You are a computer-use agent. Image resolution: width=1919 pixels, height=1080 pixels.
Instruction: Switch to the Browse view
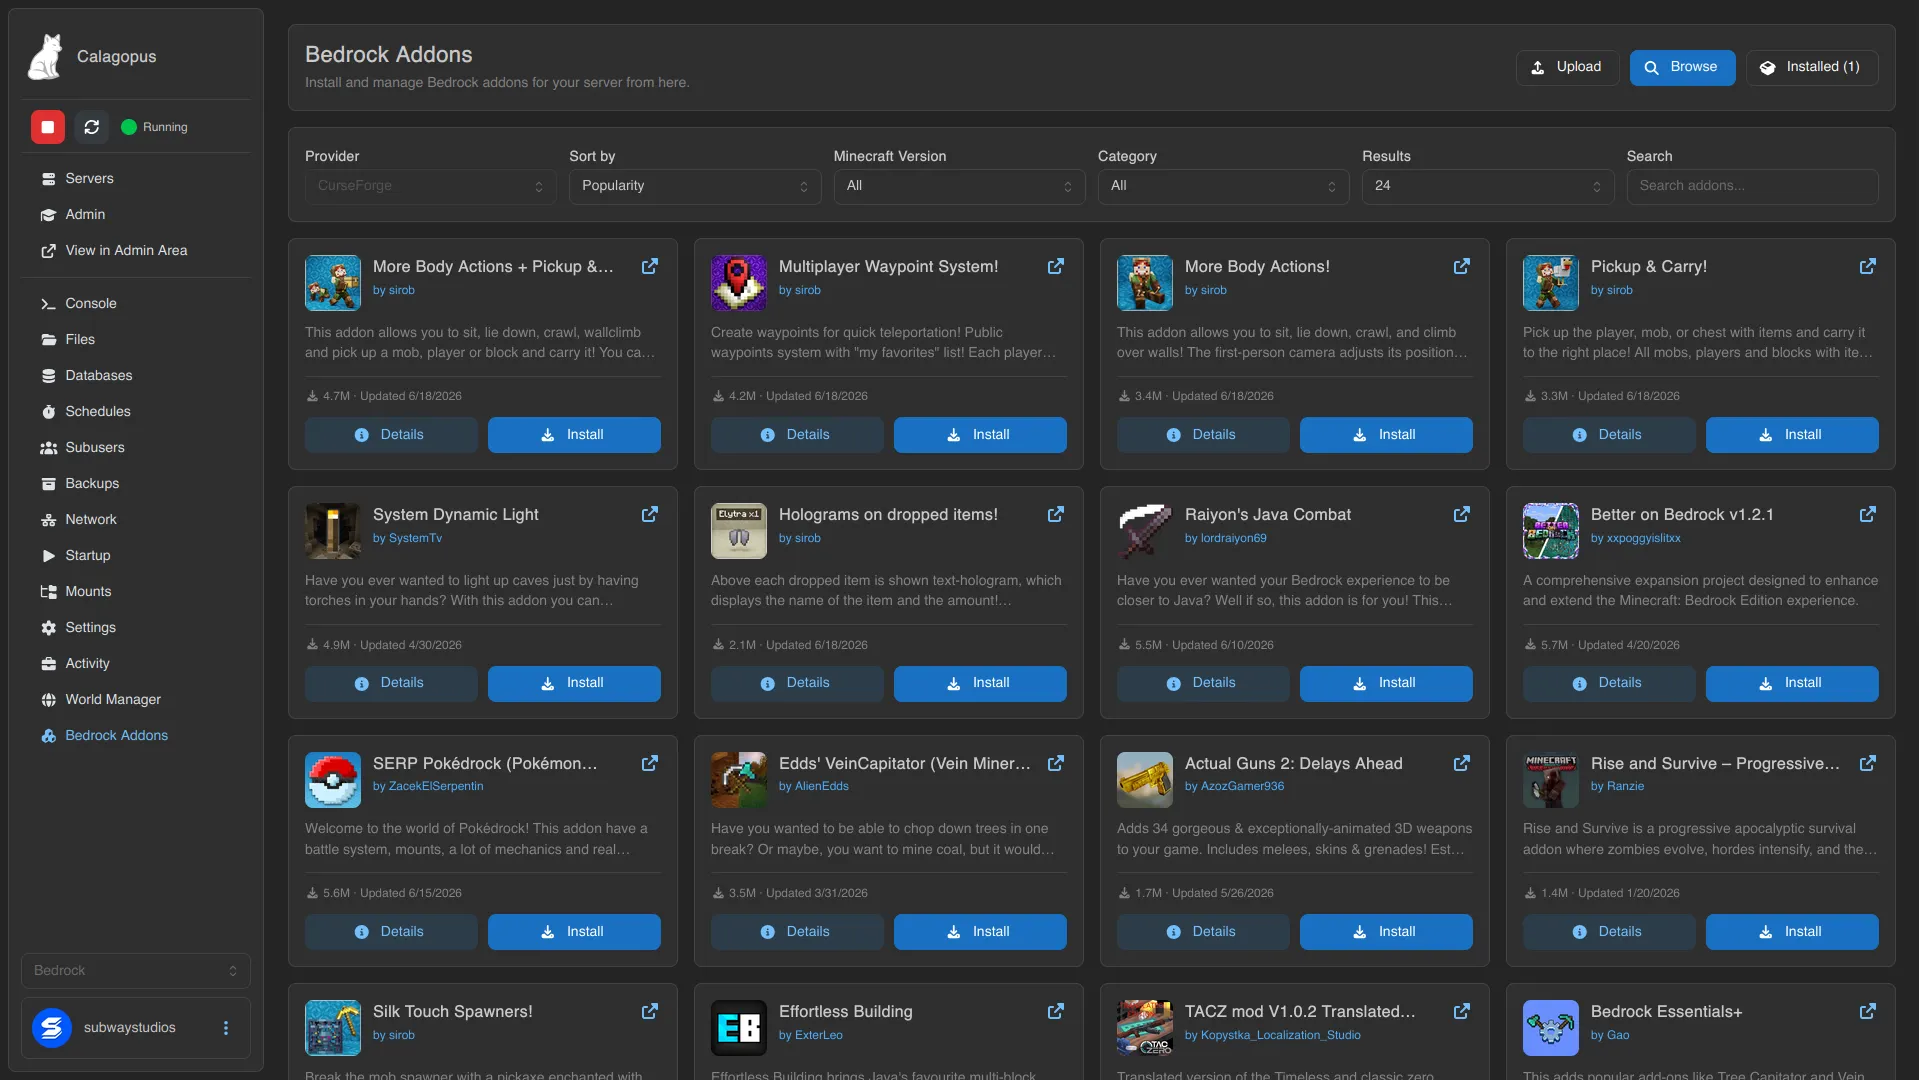point(1682,67)
